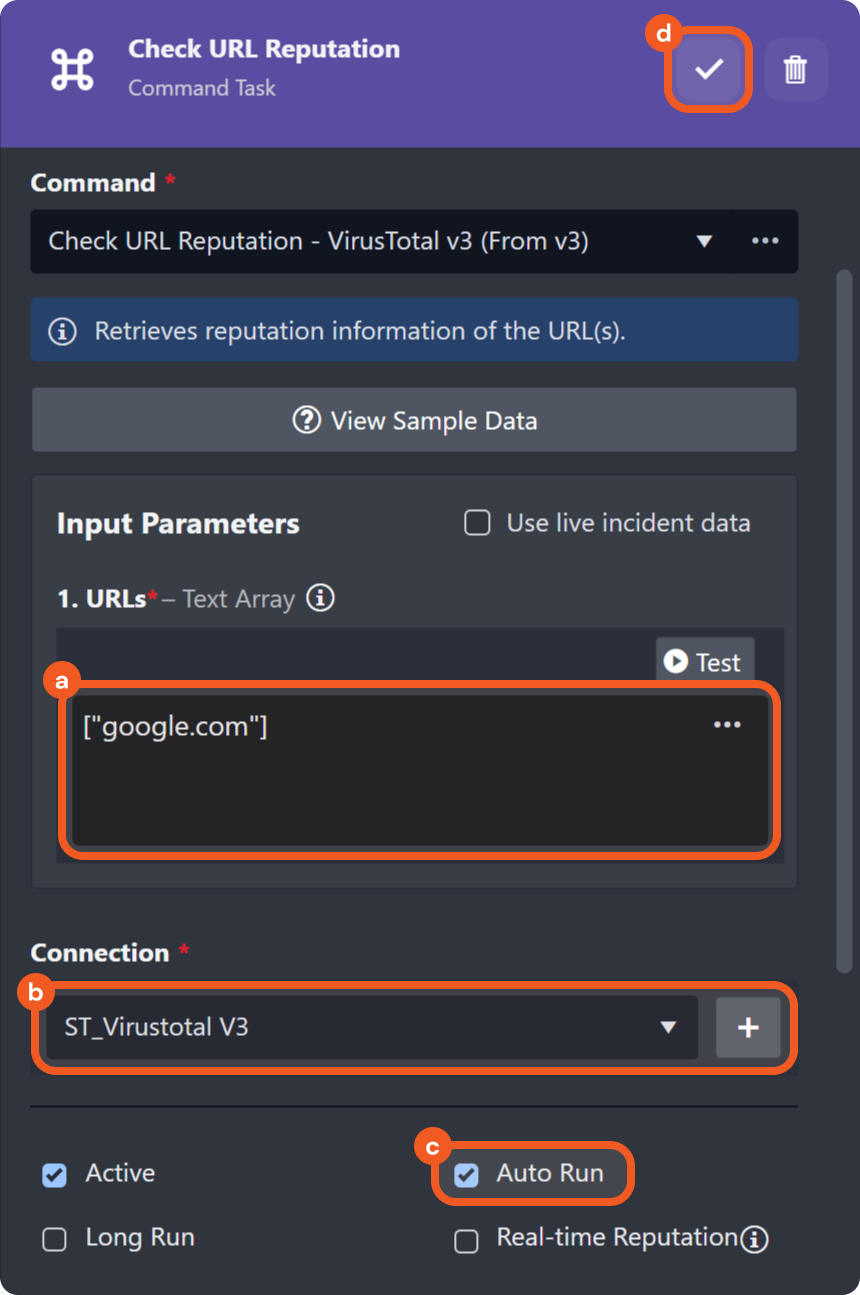Viewport: 860px width, 1295px height.
Task: Enable Use live incident data checkbox
Action: click(x=478, y=523)
